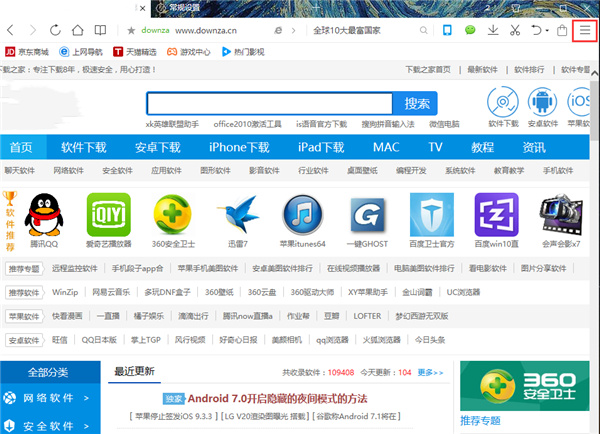
Task: Select the 首页 navigation tab
Action: [x=21, y=147]
